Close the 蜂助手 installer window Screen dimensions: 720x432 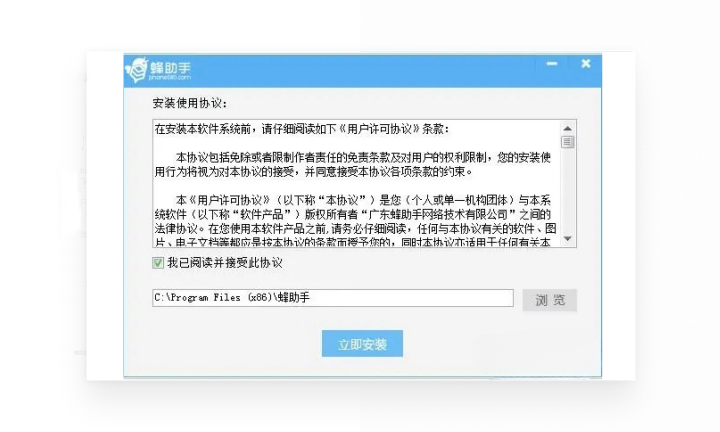pos(586,63)
